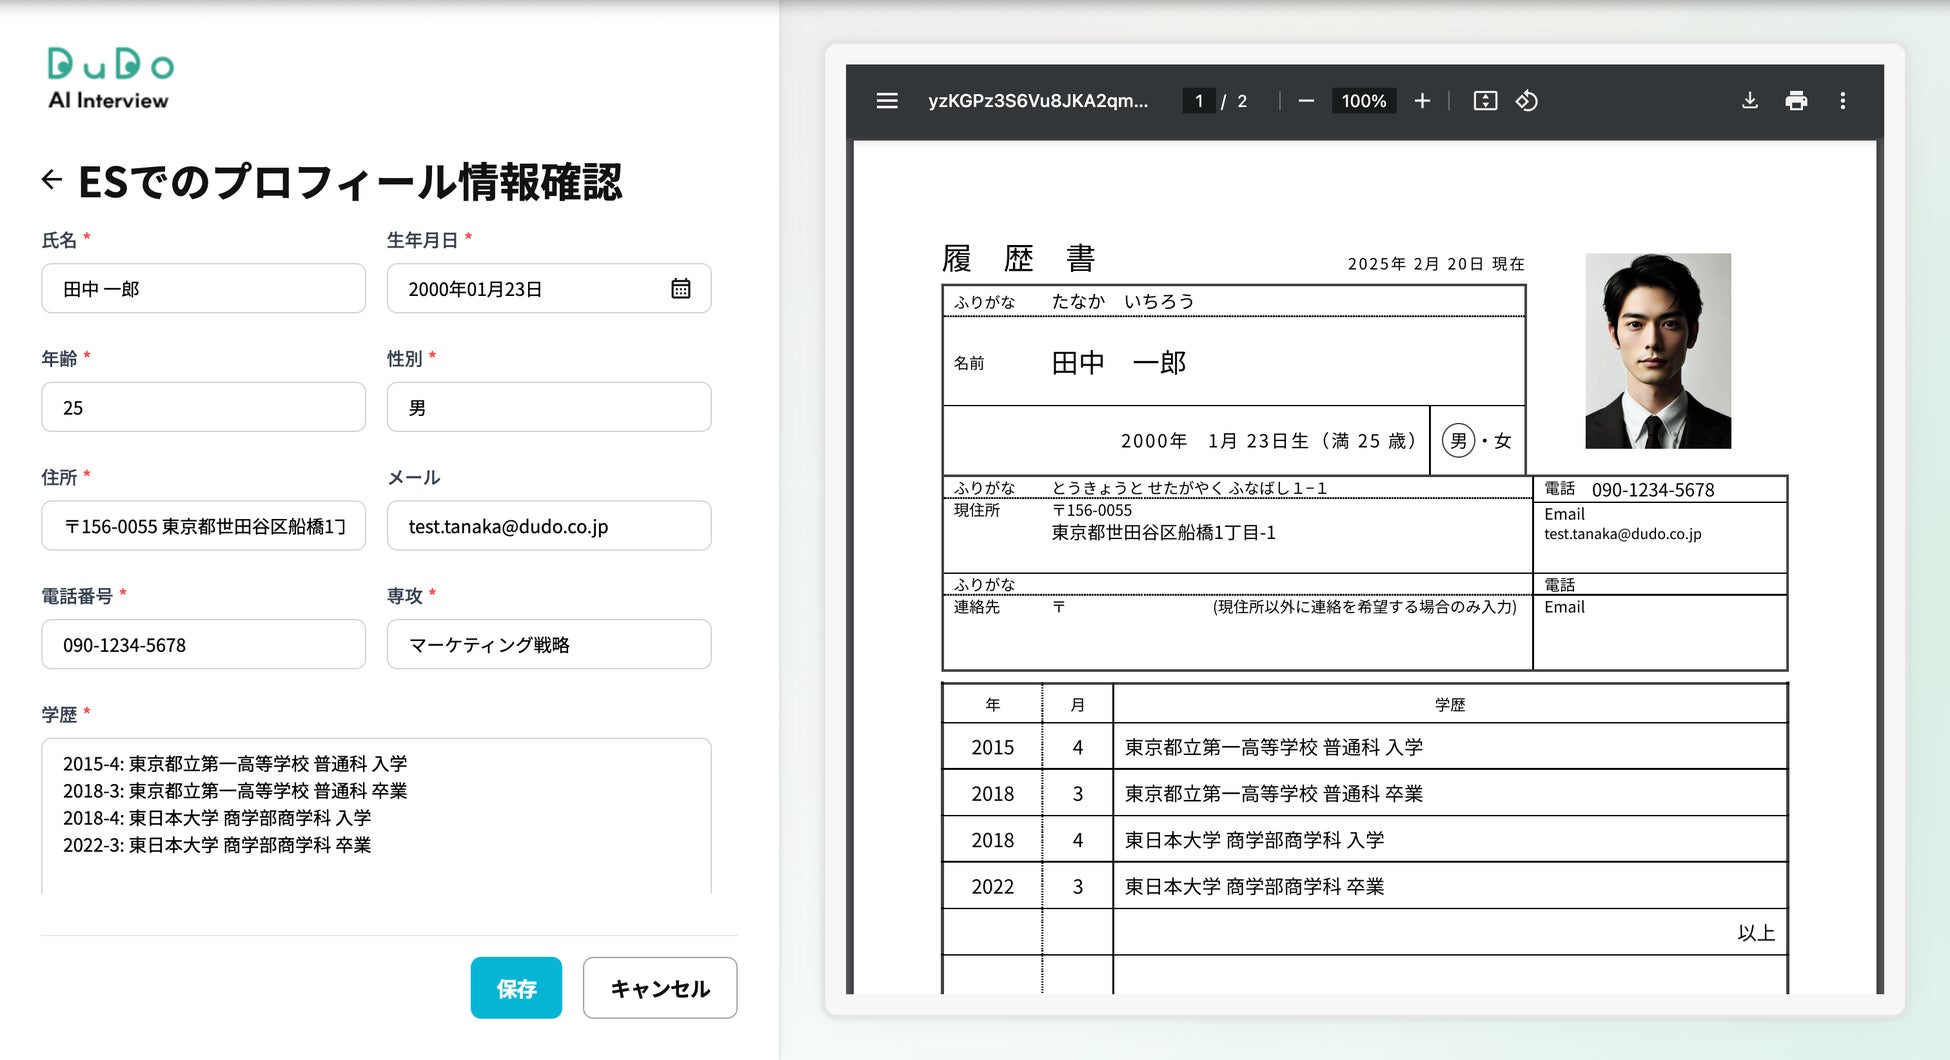The height and width of the screenshot is (1060, 1950).
Task: Click the 履歴書 title in the PDF
Action: click(1018, 259)
